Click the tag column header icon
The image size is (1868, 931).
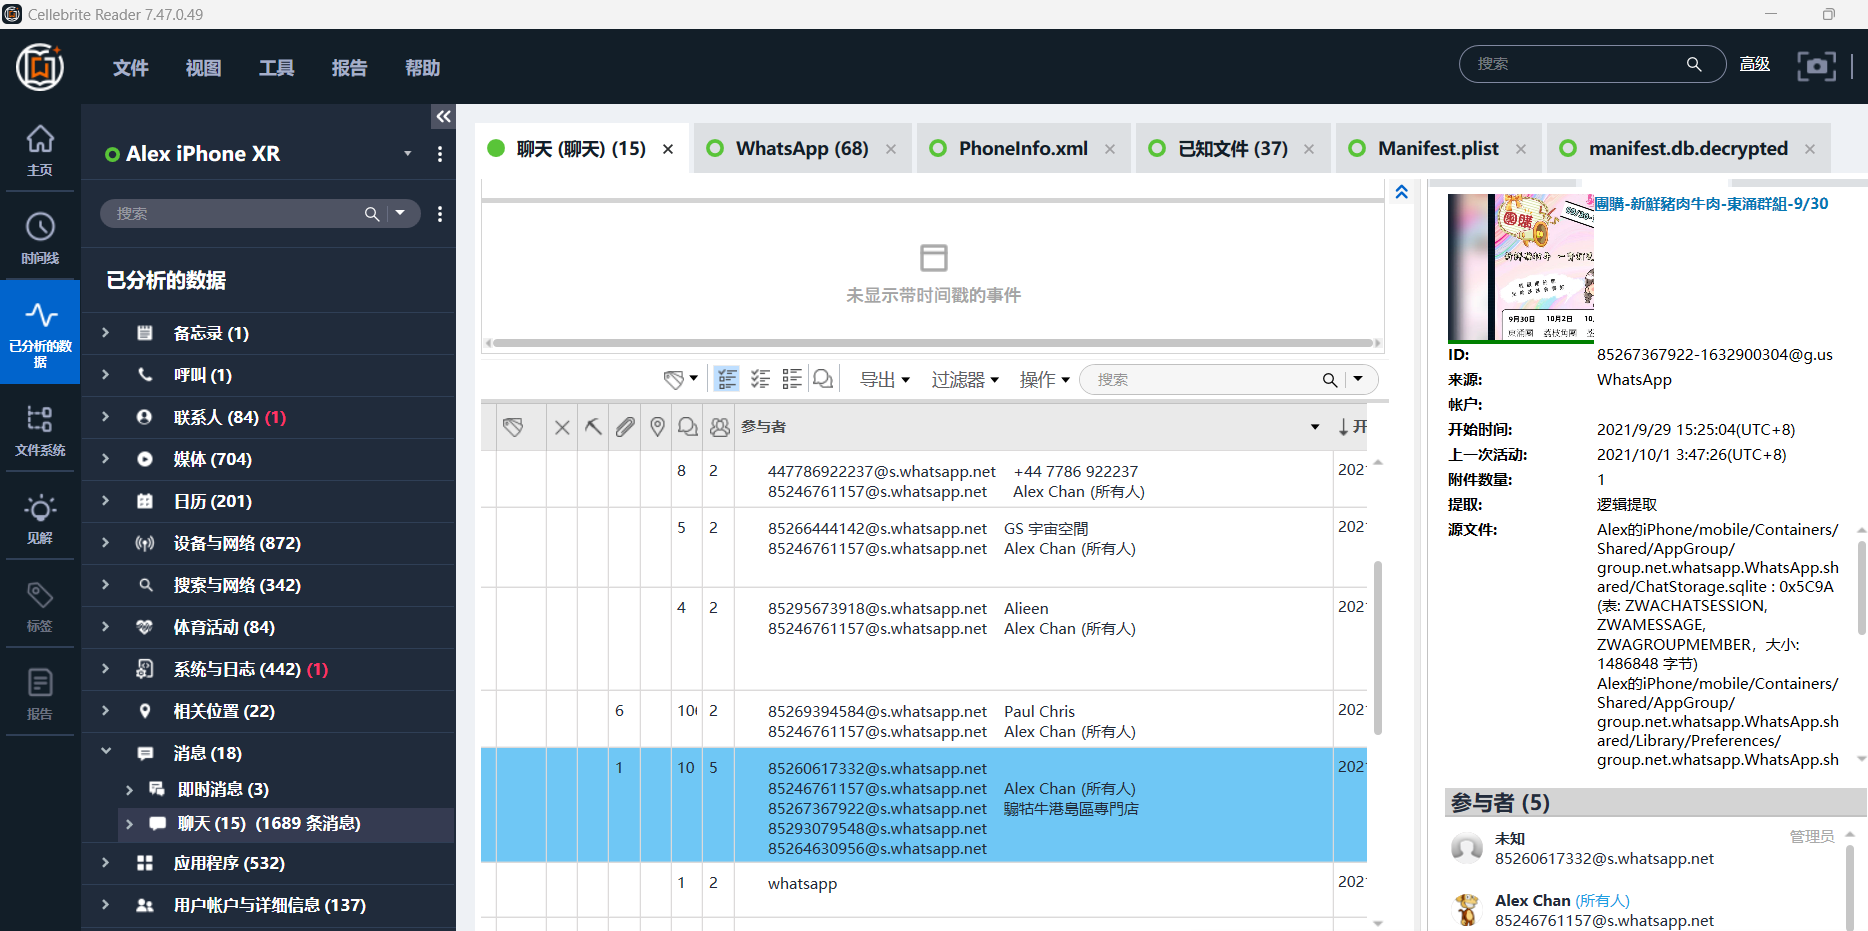pyautogui.click(x=513, y=427)
